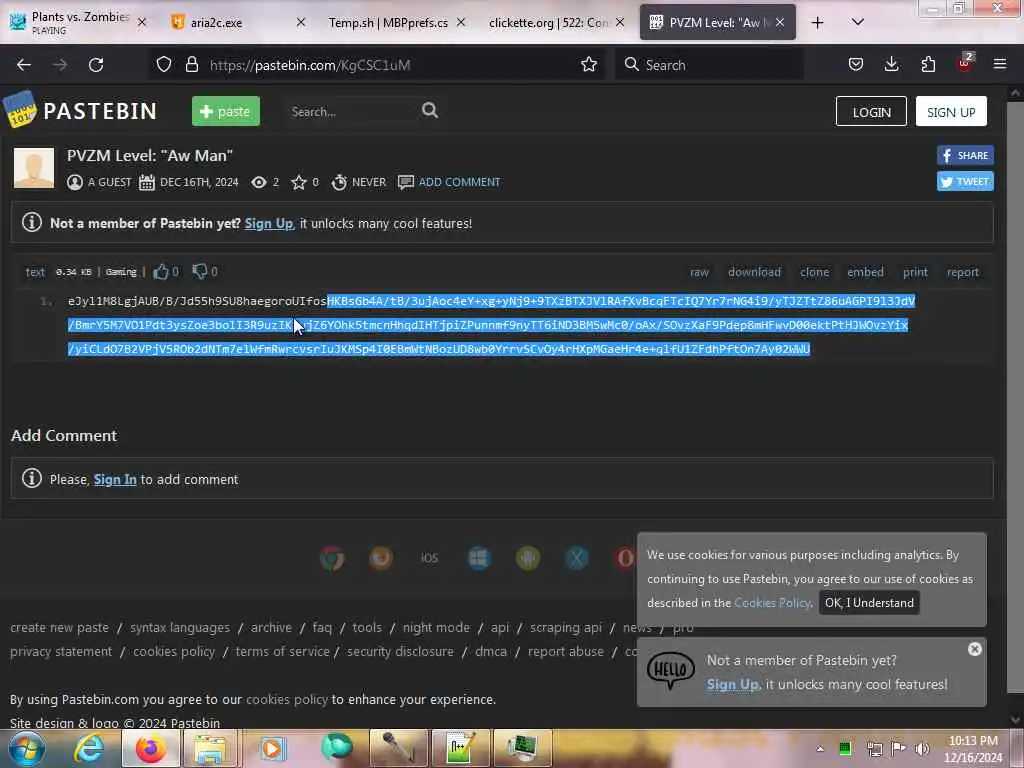This screenshot has height=768, width=1024.
Task: Go back to the previous page
Action: [24, 65]
